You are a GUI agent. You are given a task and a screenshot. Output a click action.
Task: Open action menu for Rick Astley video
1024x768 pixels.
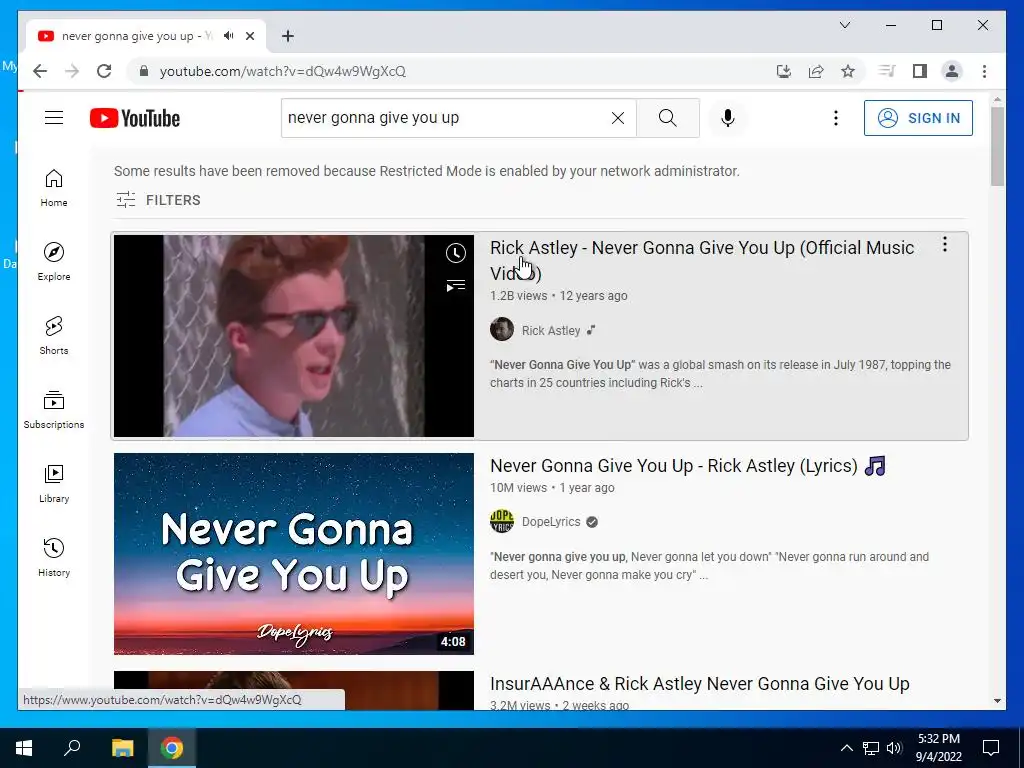point(944,245)
